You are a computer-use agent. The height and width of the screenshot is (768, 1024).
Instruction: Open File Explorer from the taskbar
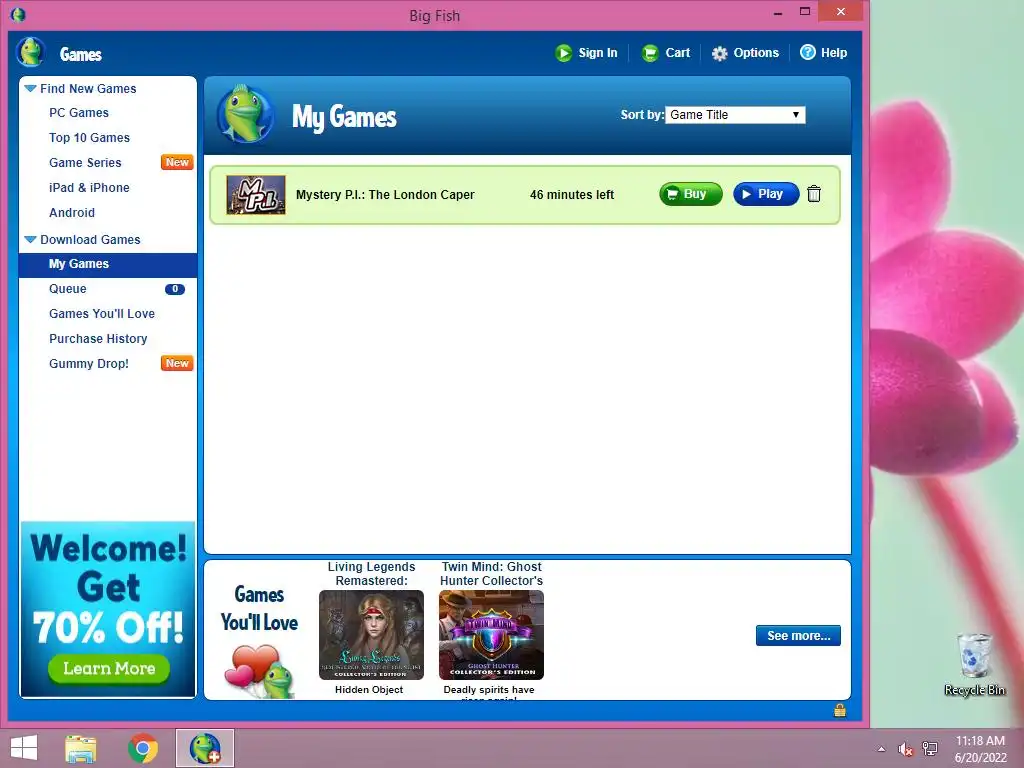[81, 748]
